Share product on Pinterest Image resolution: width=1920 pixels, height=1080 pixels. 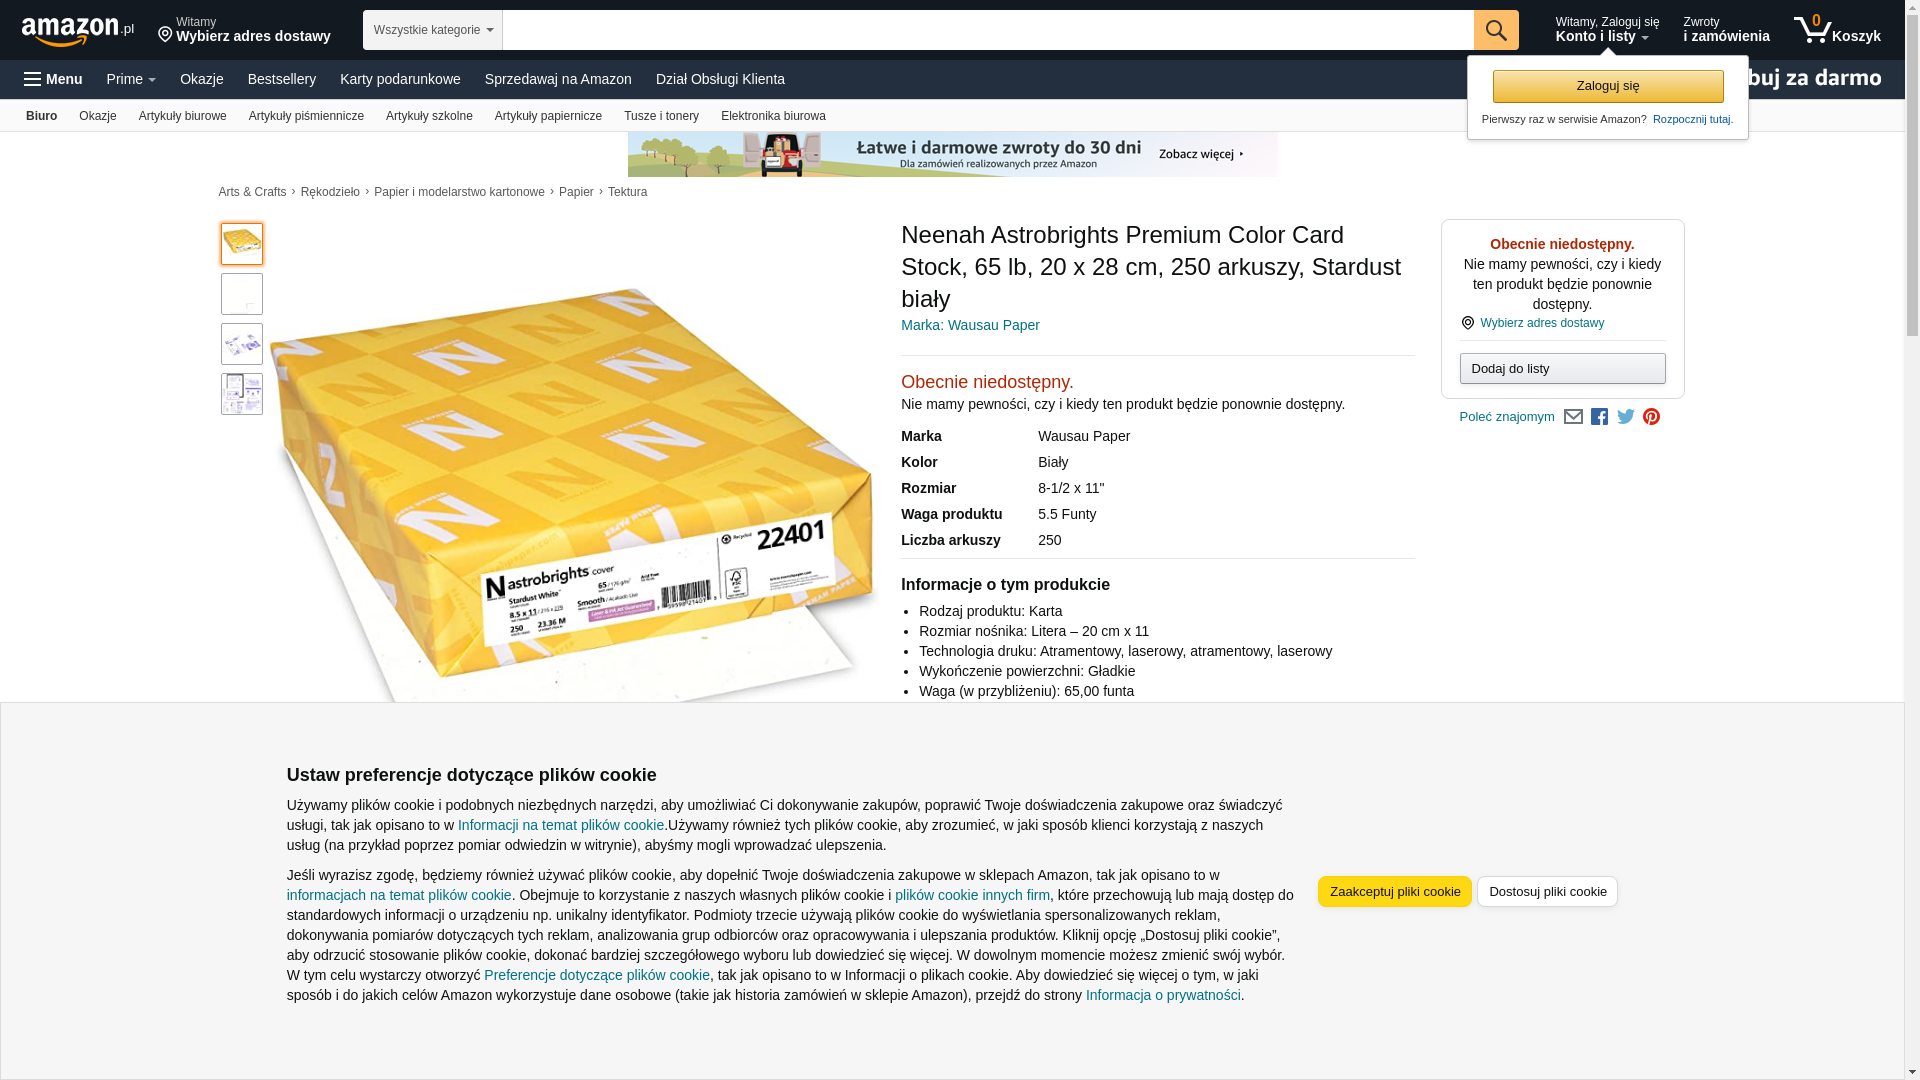pos(1651,417)
